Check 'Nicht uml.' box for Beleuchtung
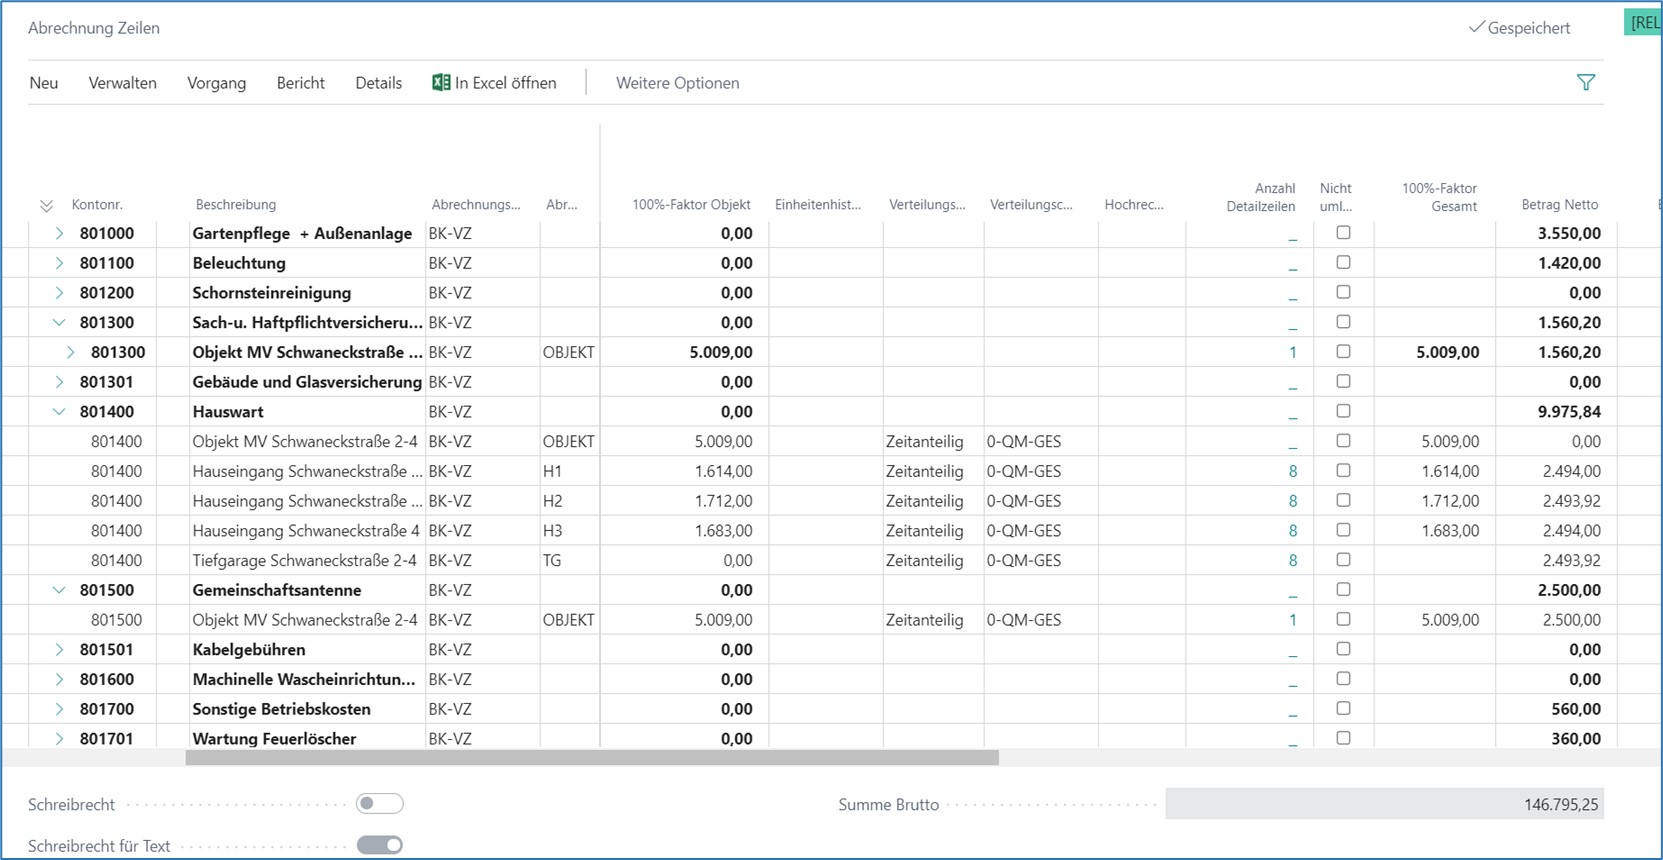 coord(1343,263)
